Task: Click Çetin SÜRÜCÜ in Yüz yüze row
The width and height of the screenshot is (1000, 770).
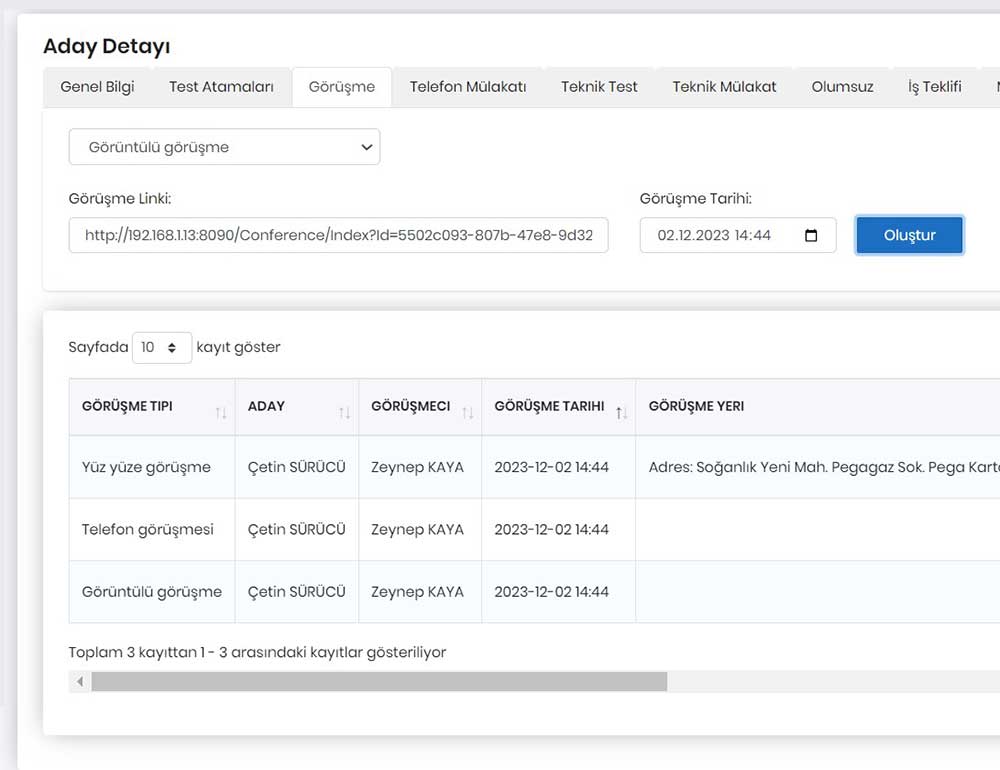Action: tap(297, 467)
